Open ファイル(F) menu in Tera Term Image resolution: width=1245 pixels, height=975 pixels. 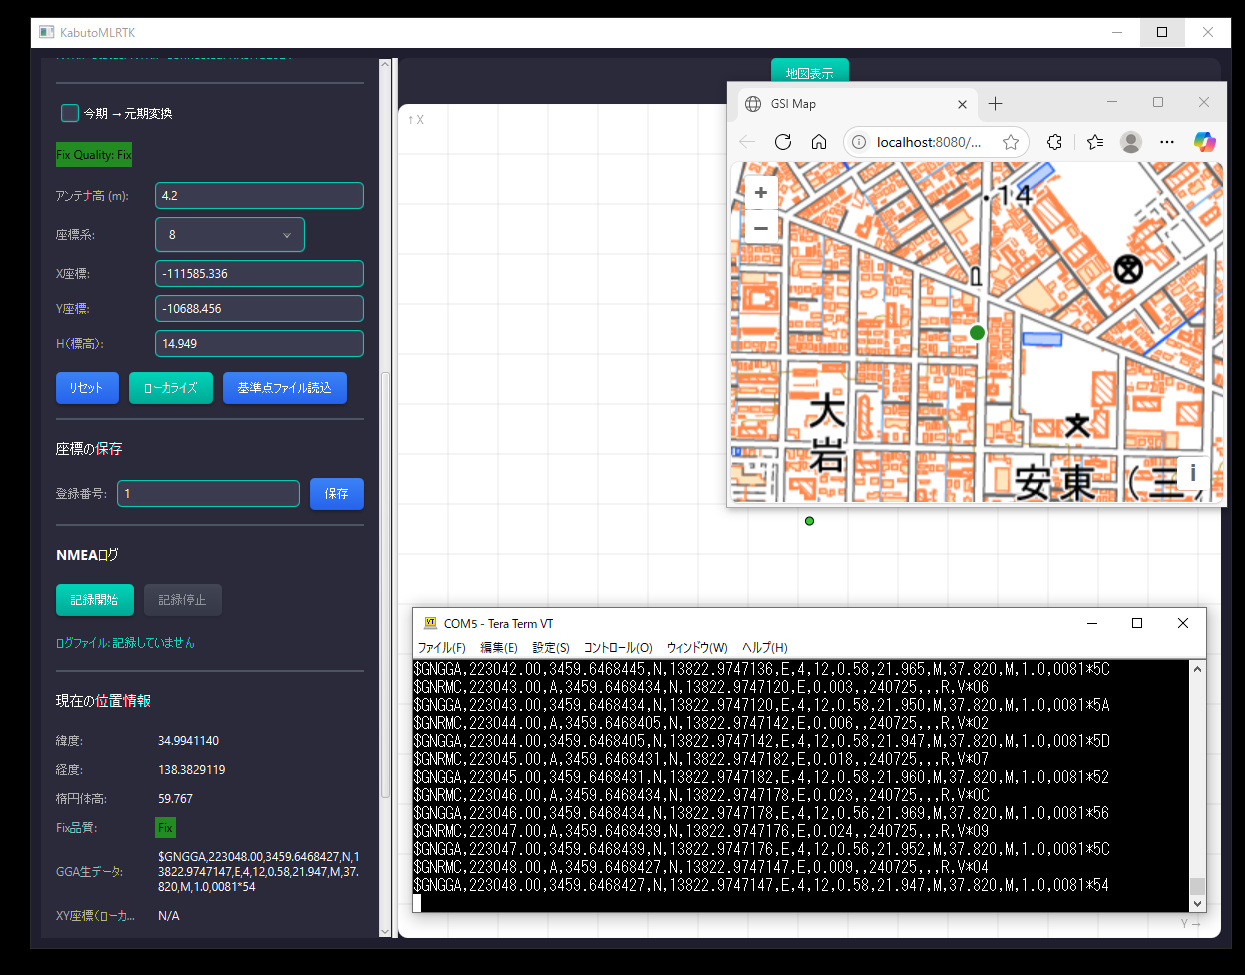click(441, 648)
